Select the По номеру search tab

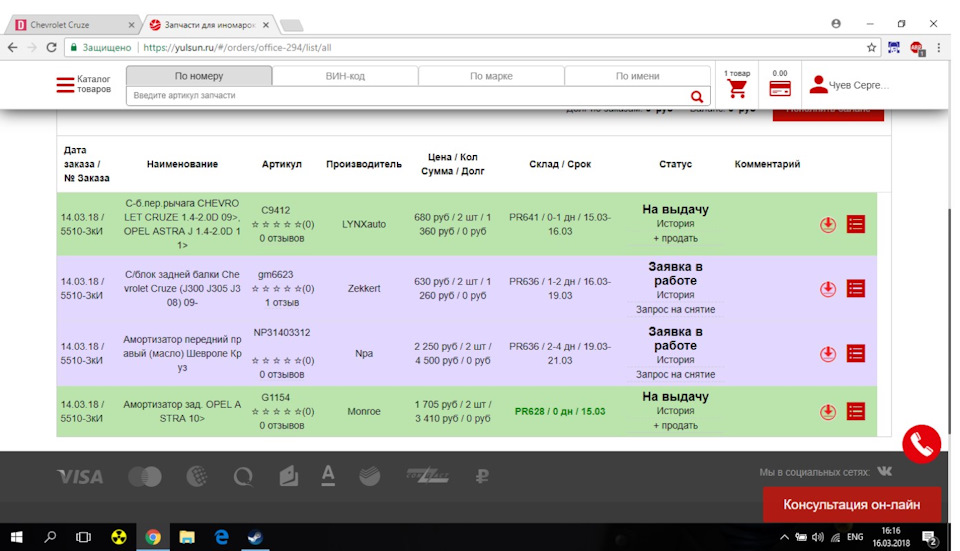(x=199, y=76)
